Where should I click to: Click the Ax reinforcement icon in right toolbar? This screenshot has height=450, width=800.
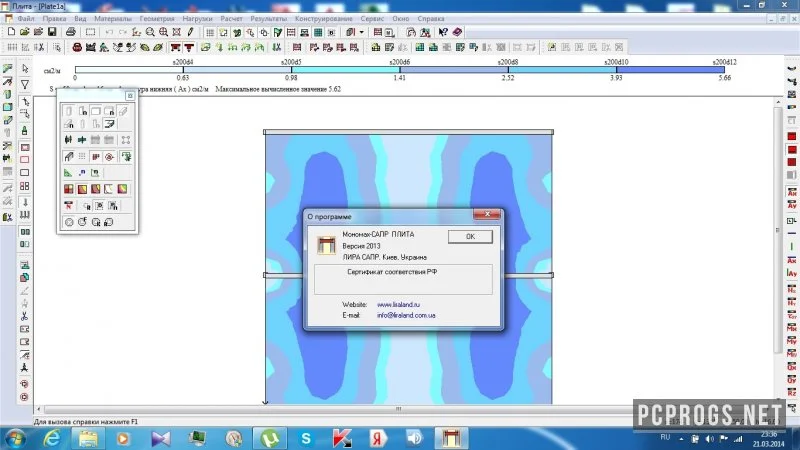792,193
